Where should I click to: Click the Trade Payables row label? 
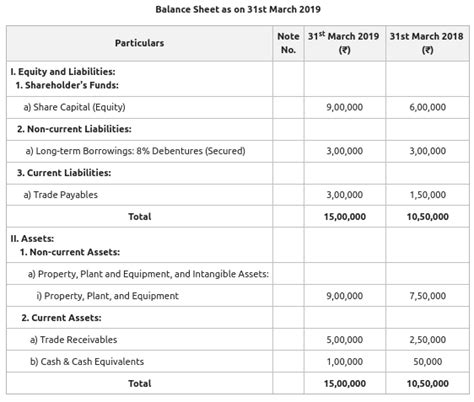click(61, 195)
